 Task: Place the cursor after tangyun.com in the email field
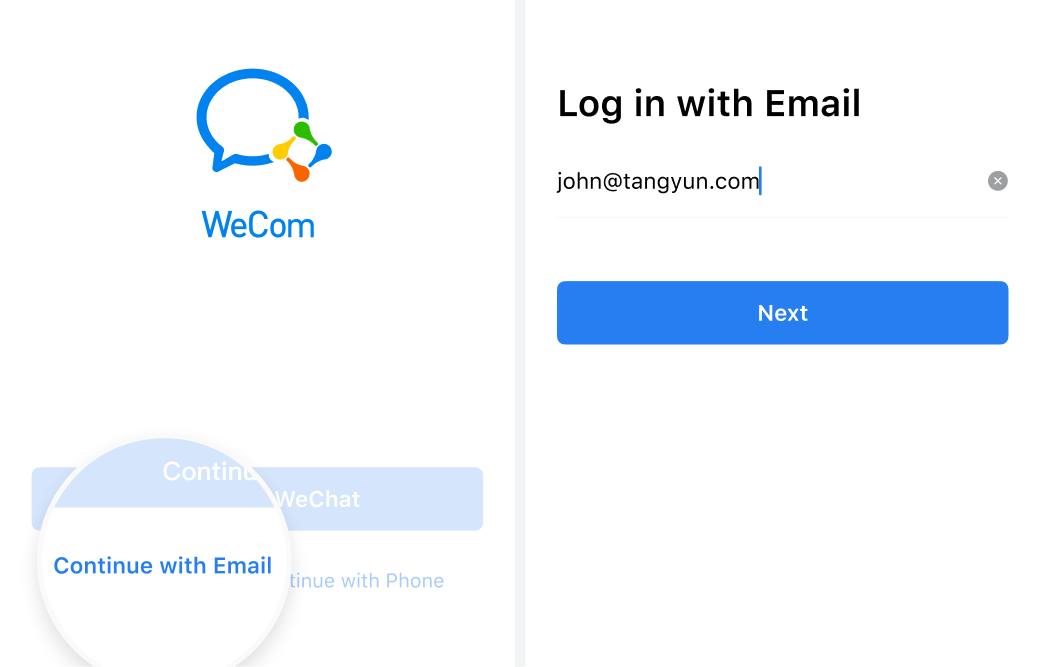point(760,181)
